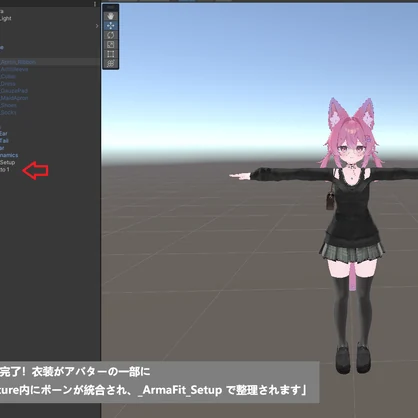
Task: Select the Rotate tool
Action: pos(110,35)
